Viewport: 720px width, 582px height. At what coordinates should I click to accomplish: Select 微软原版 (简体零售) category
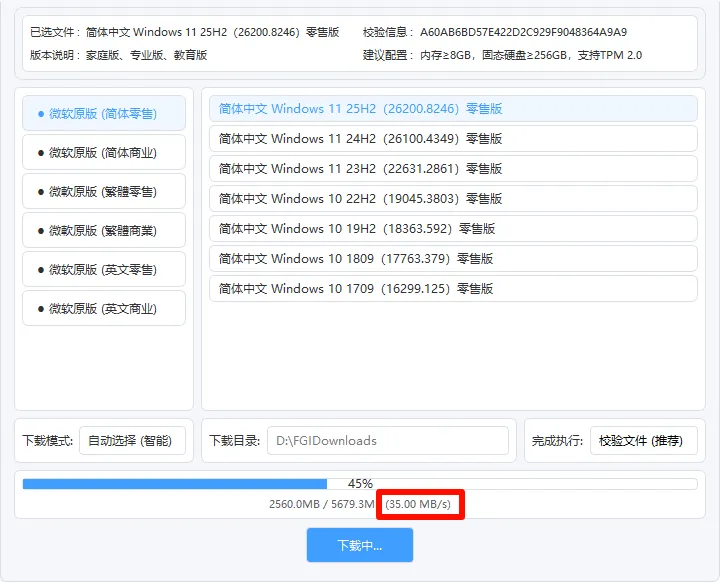tap(104, 113)
